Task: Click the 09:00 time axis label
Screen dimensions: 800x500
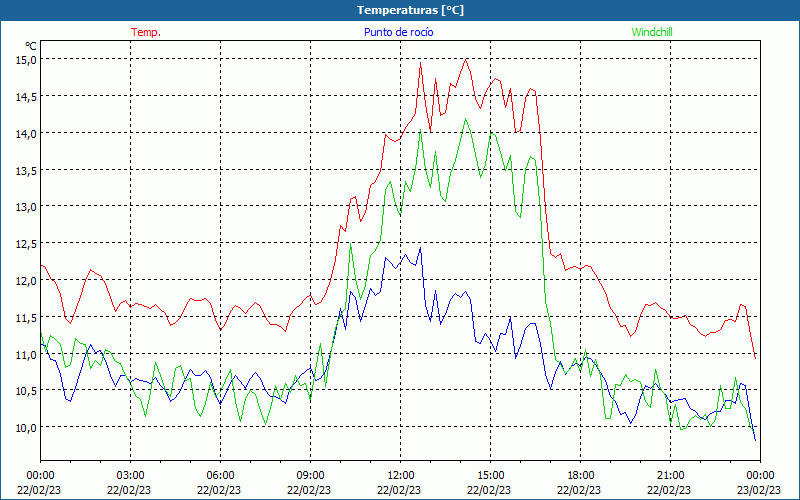Action: [310, 476]
